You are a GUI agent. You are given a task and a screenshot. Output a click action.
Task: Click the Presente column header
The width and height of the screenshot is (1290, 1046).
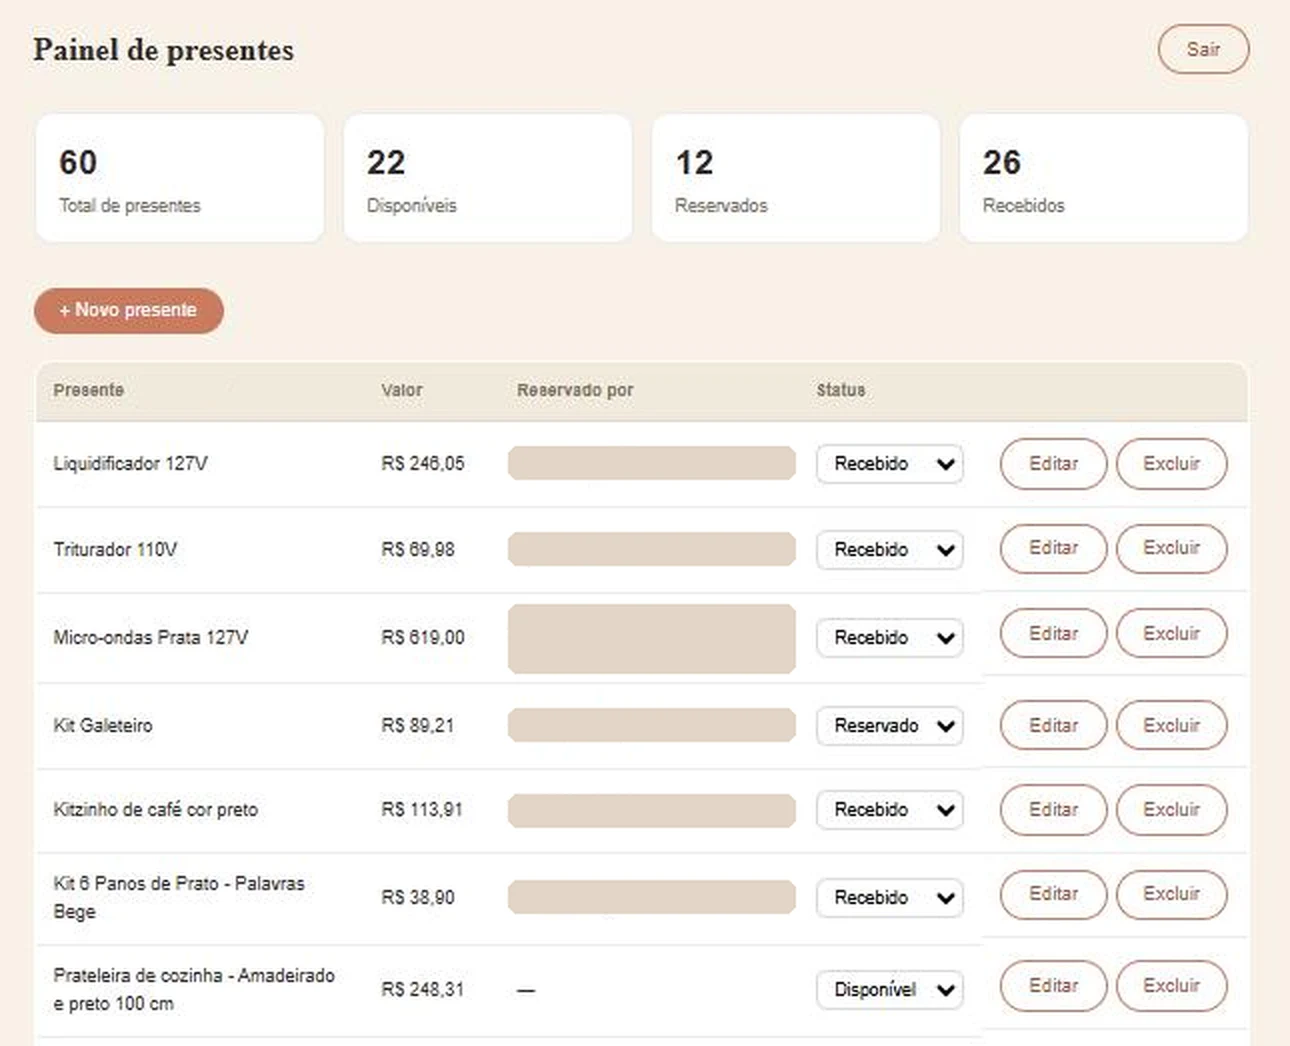(89, 390)
